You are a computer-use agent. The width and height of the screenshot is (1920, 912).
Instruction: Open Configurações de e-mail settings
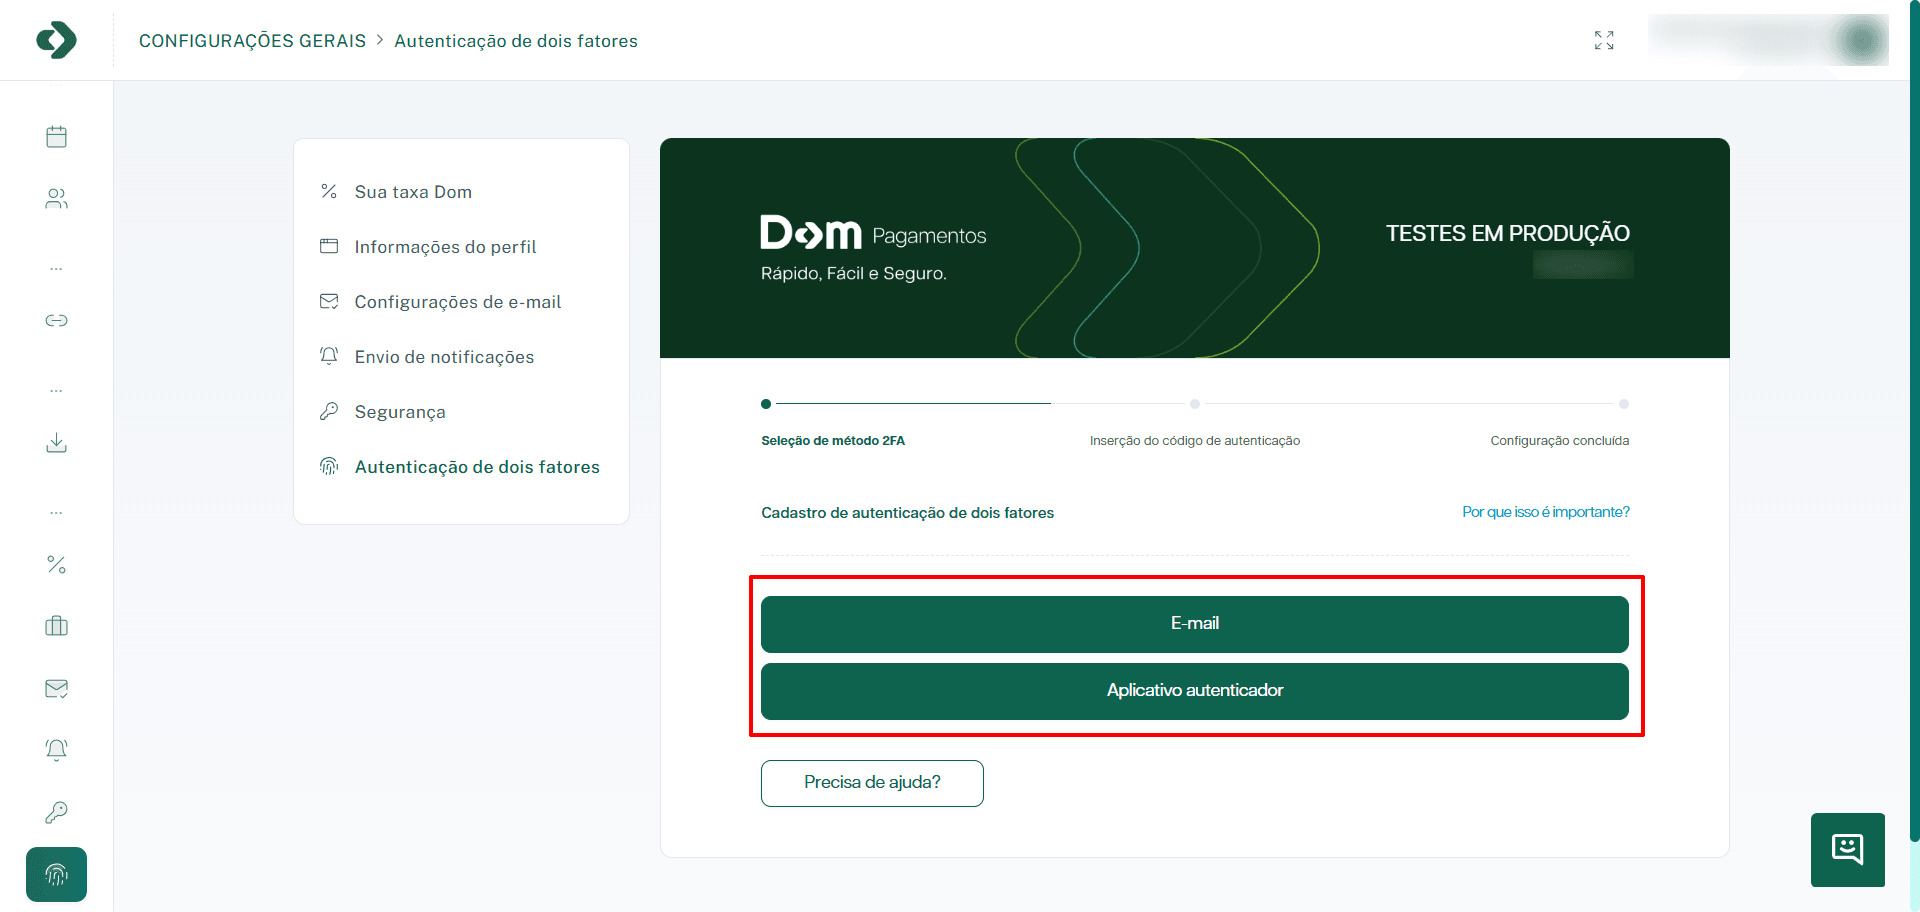tap(457, 301)
